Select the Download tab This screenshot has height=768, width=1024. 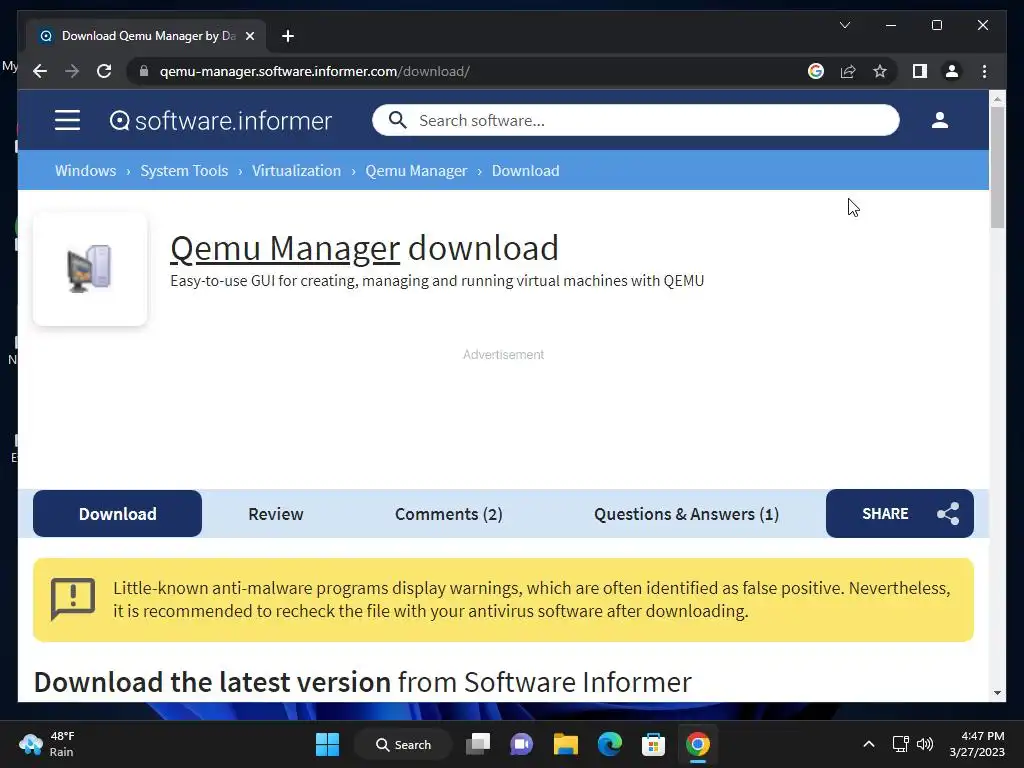tap(118, 514)
